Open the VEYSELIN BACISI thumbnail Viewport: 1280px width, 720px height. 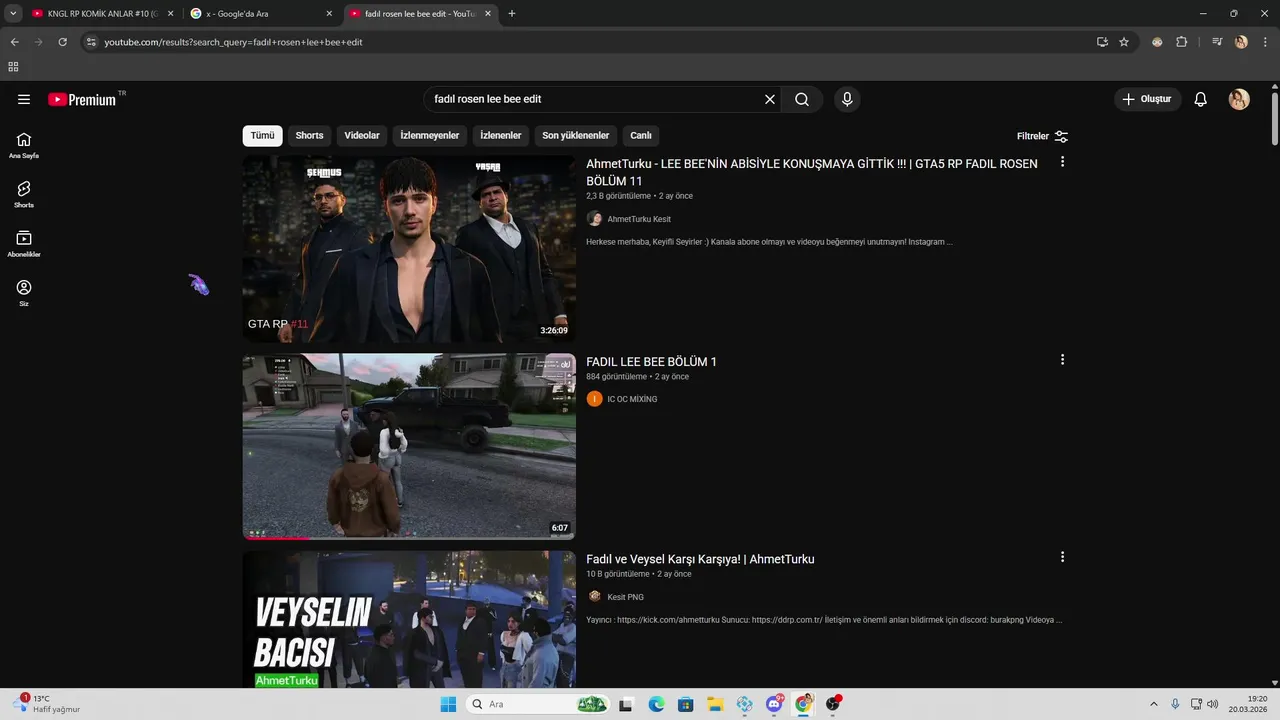pyautogui.click(x=409, y=619)
